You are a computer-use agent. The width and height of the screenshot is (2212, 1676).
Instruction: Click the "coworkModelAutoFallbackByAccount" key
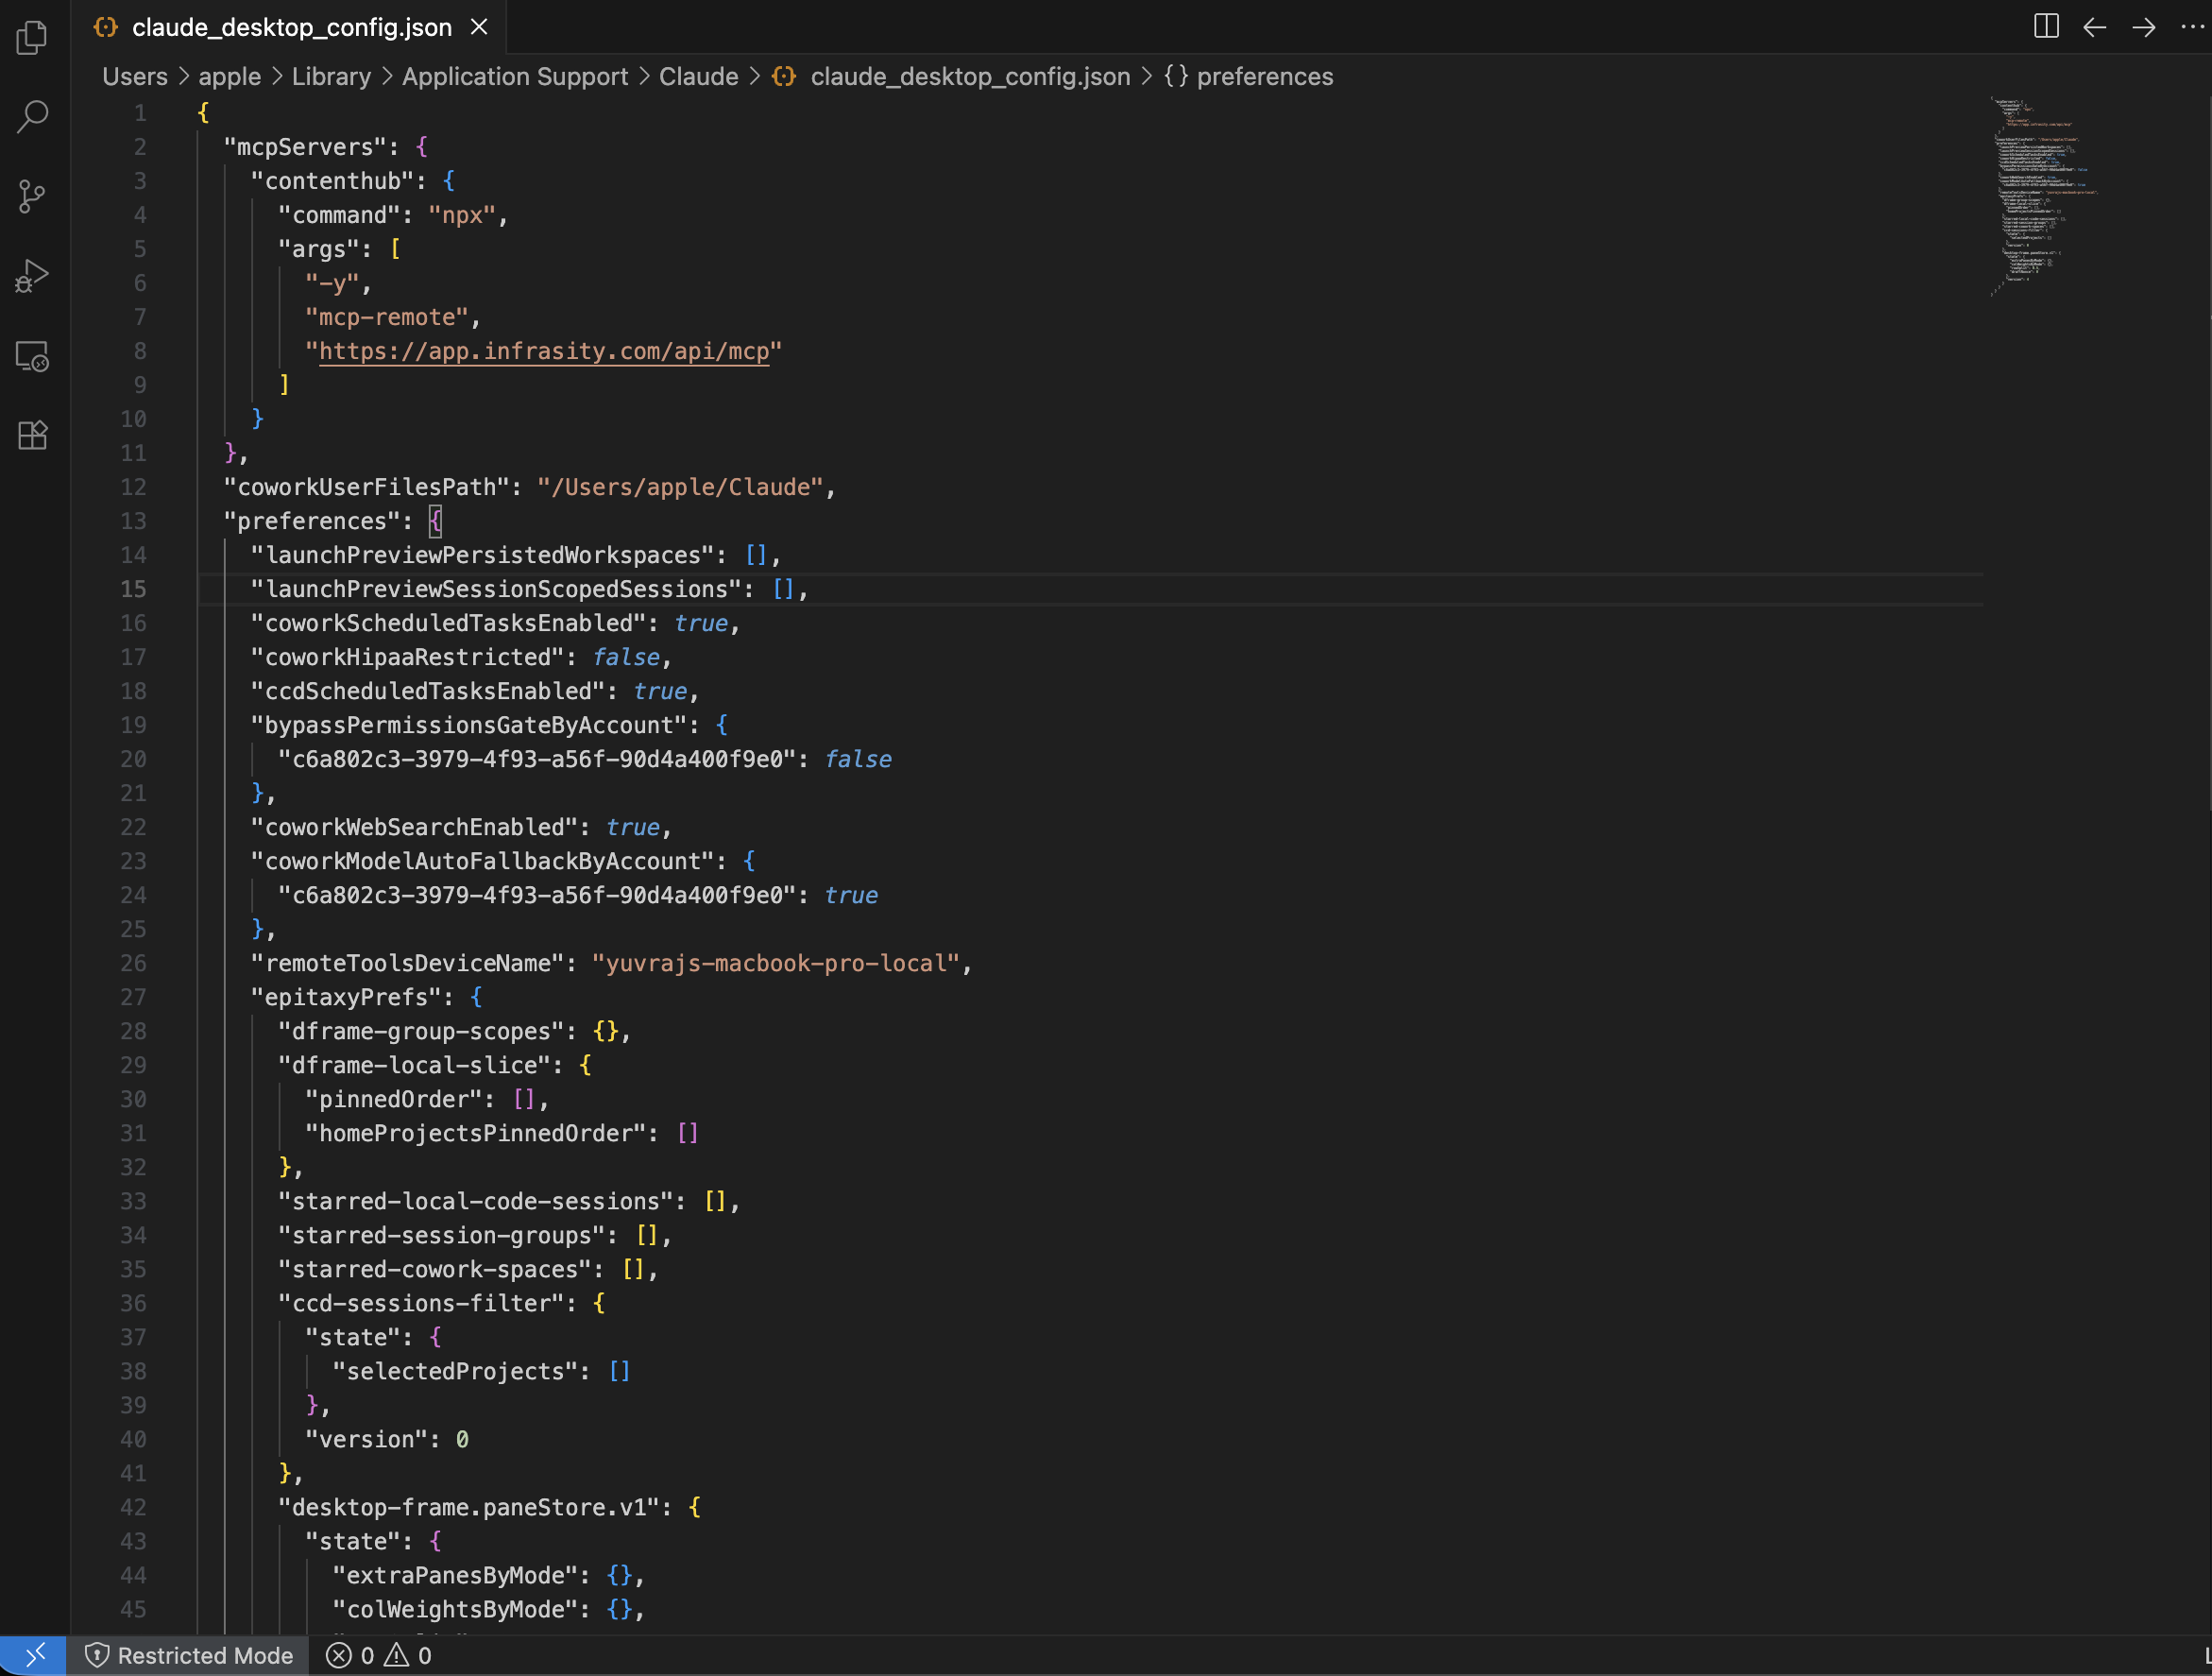point(482,861)
